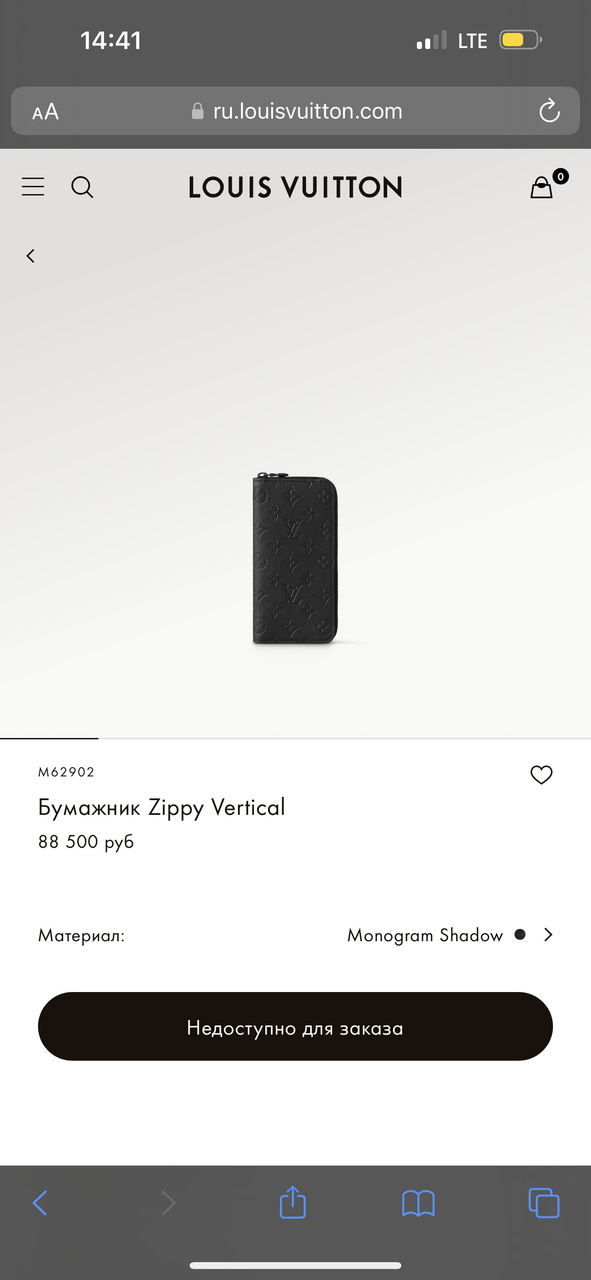Tap the Бумажник Zippy Vertical product title
This screenshot has height=1280, width=591.
[x=162, y=807]
